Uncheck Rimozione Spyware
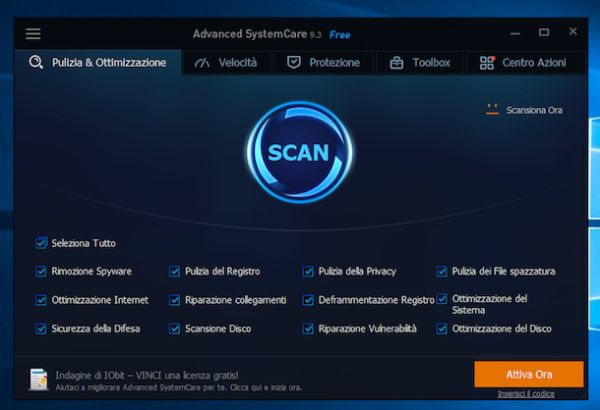This screenshot has width=600, height=410. click(41, 271)
